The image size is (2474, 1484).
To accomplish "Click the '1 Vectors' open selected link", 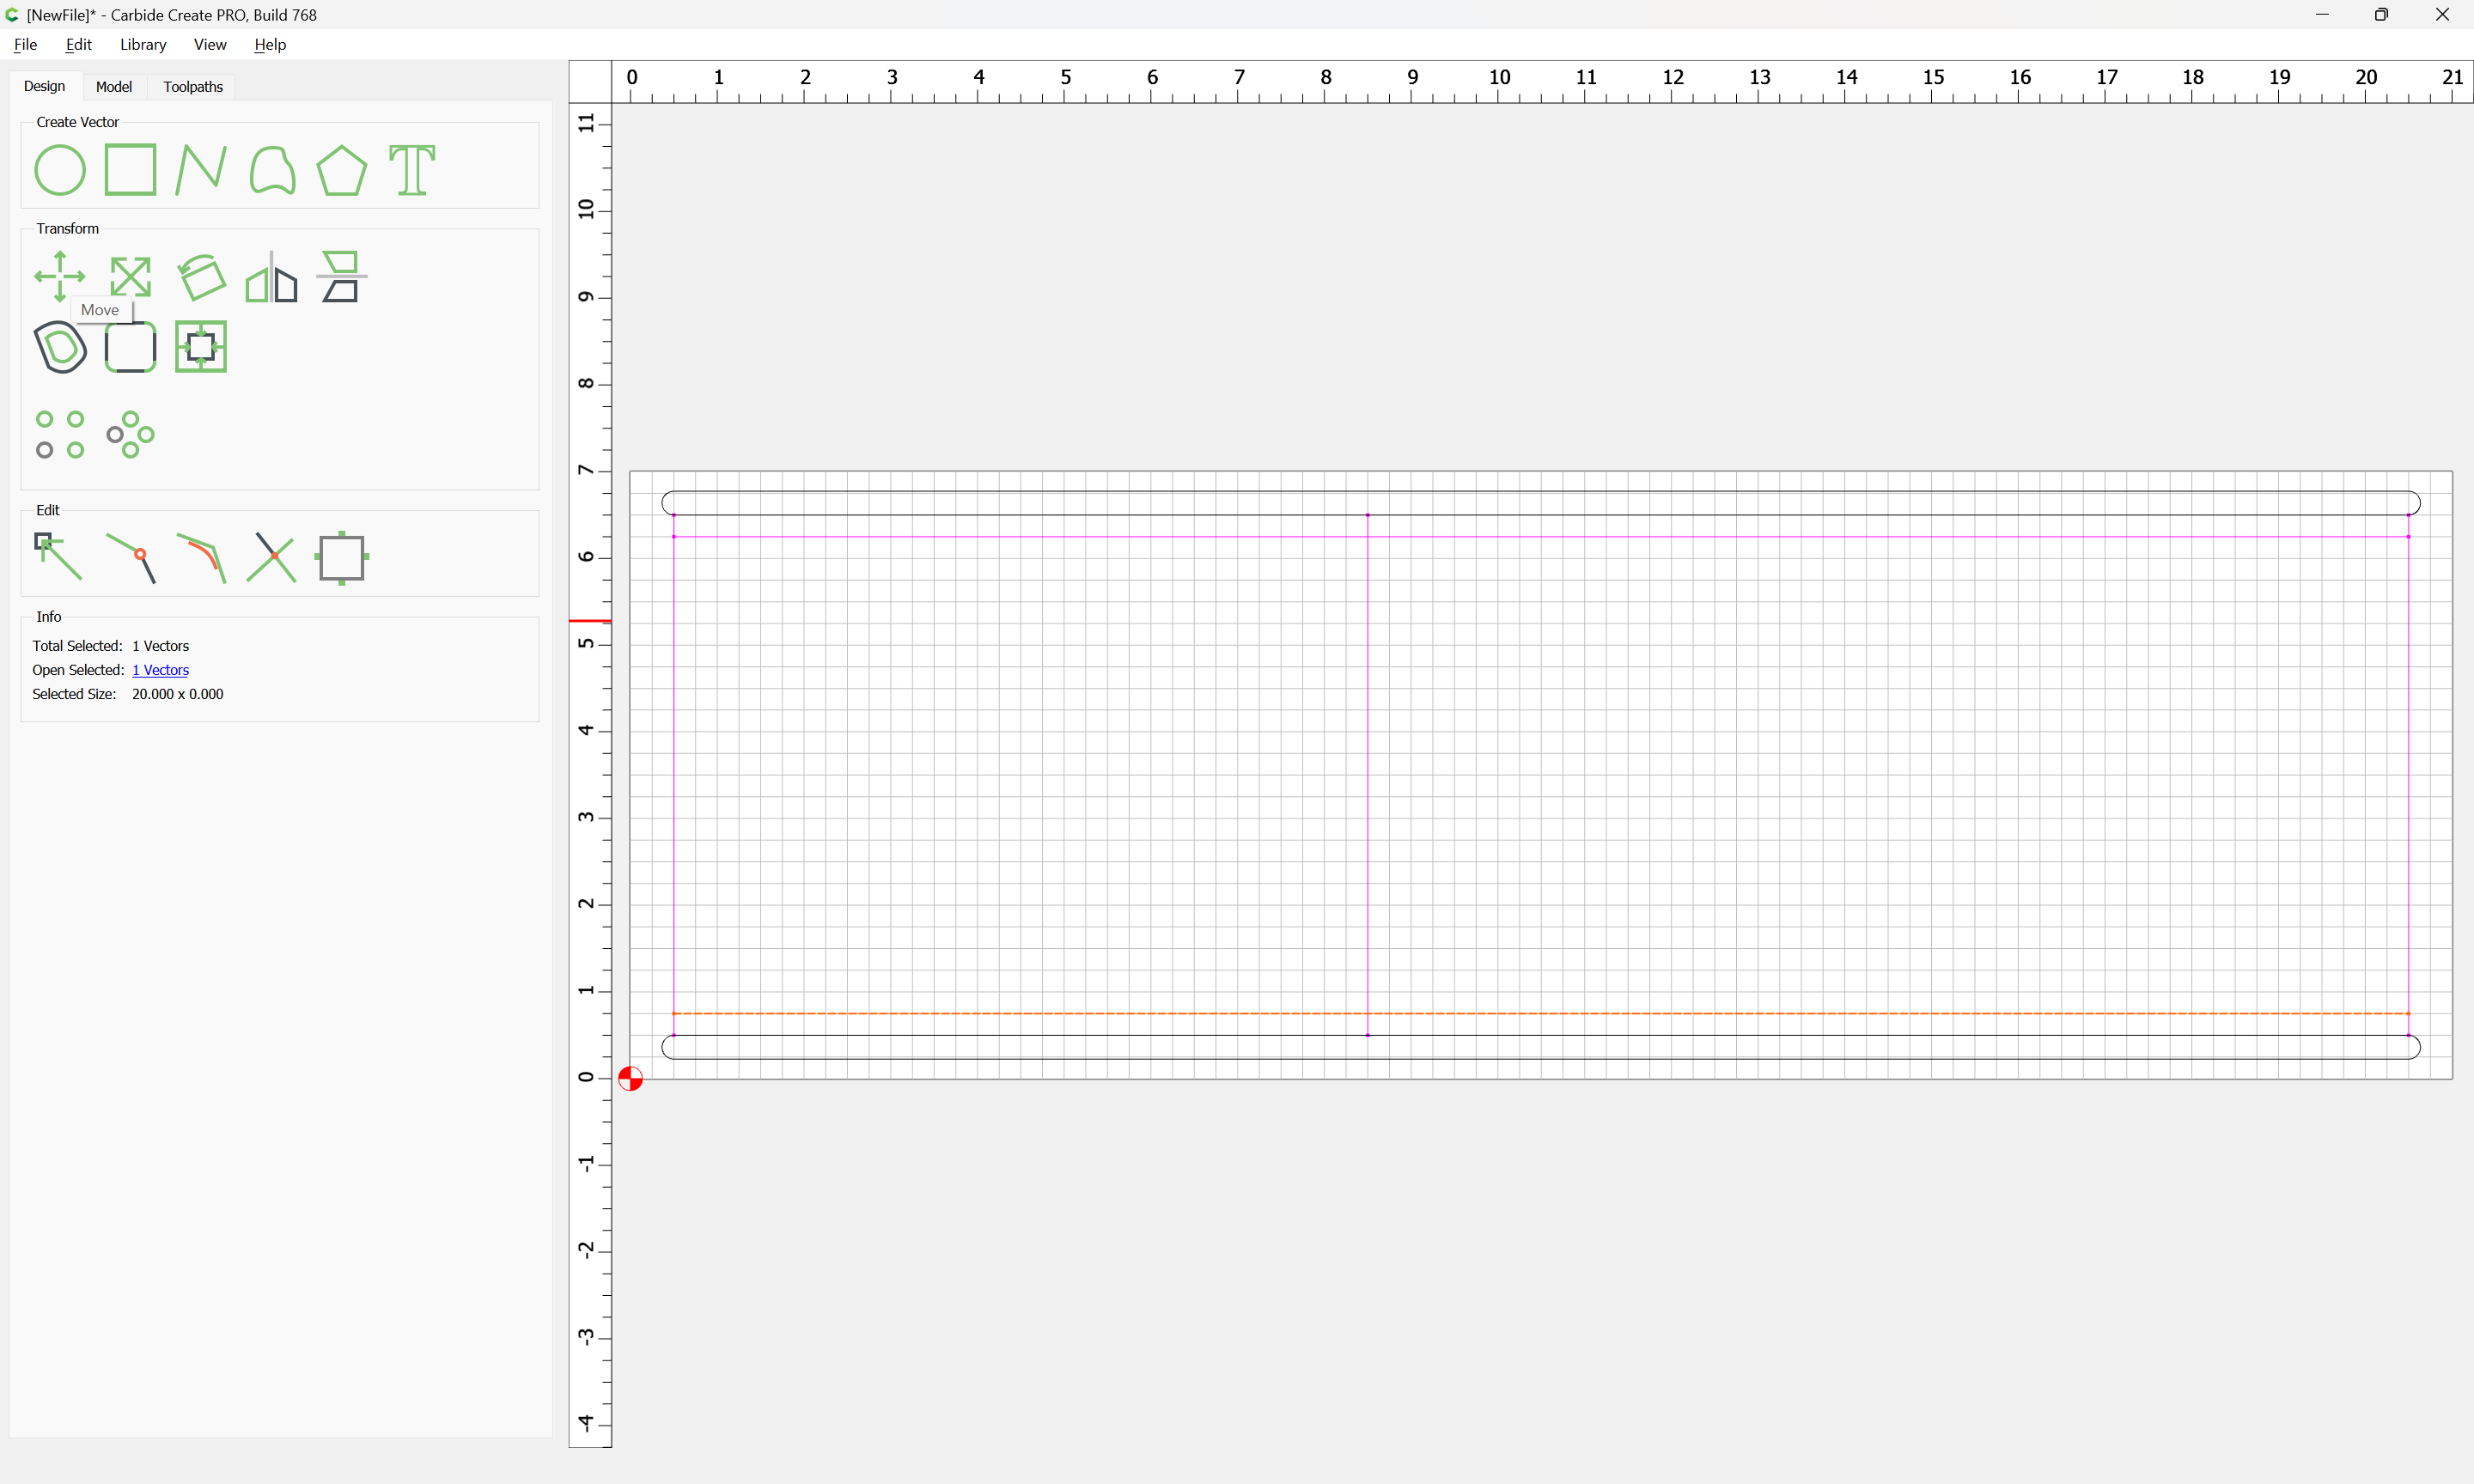I will pyautogui.click(x=160, y=670).
